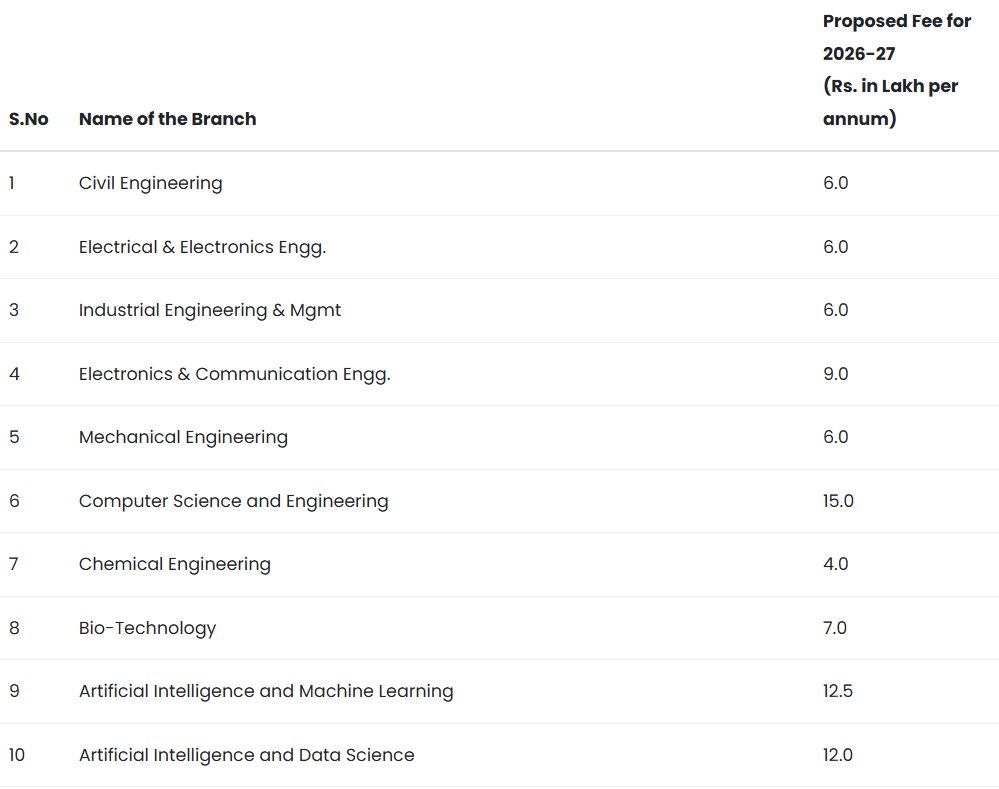Click the 7.0 fee value
This screenshot has height=789, width=999.
coord(834,628)
